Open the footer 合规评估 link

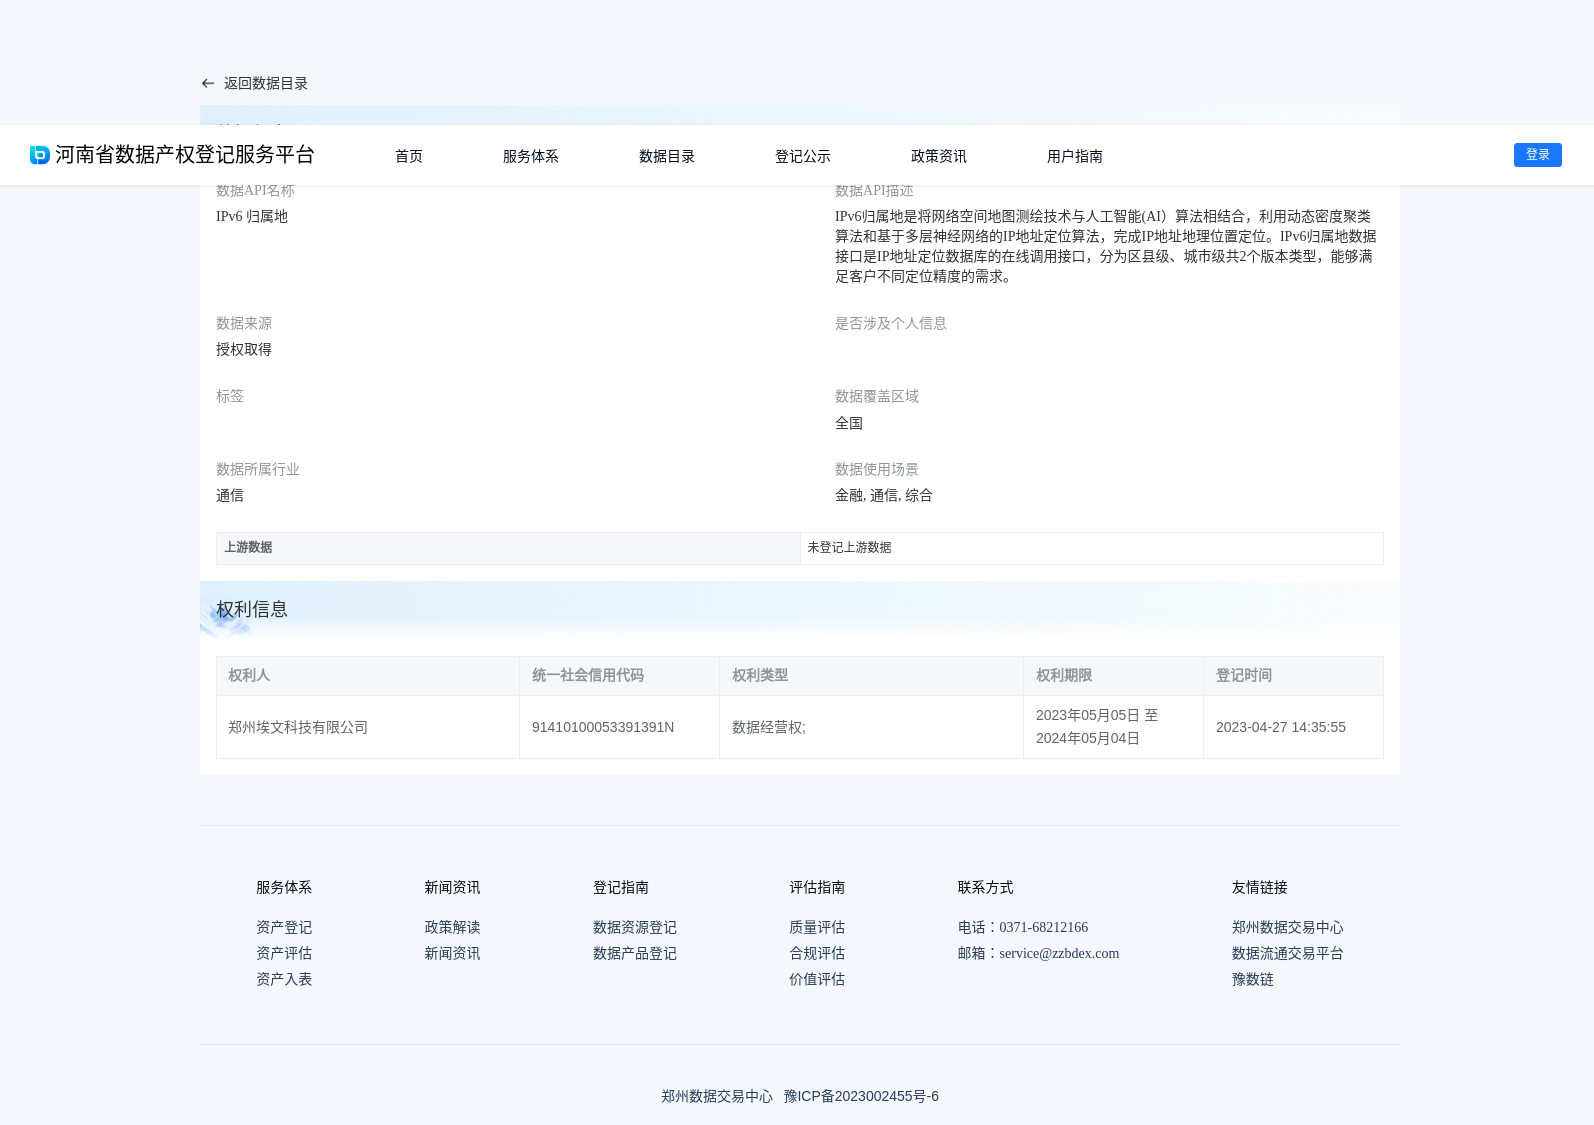point(817,954)
